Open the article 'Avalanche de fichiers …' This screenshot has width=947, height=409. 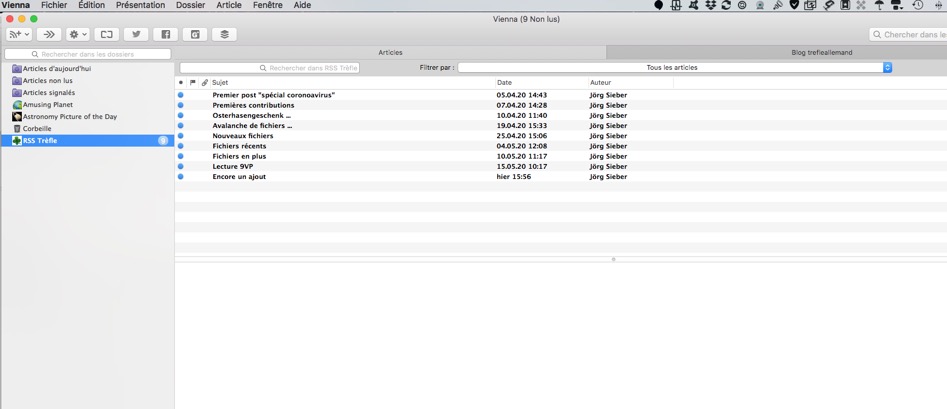coord(252,126)
